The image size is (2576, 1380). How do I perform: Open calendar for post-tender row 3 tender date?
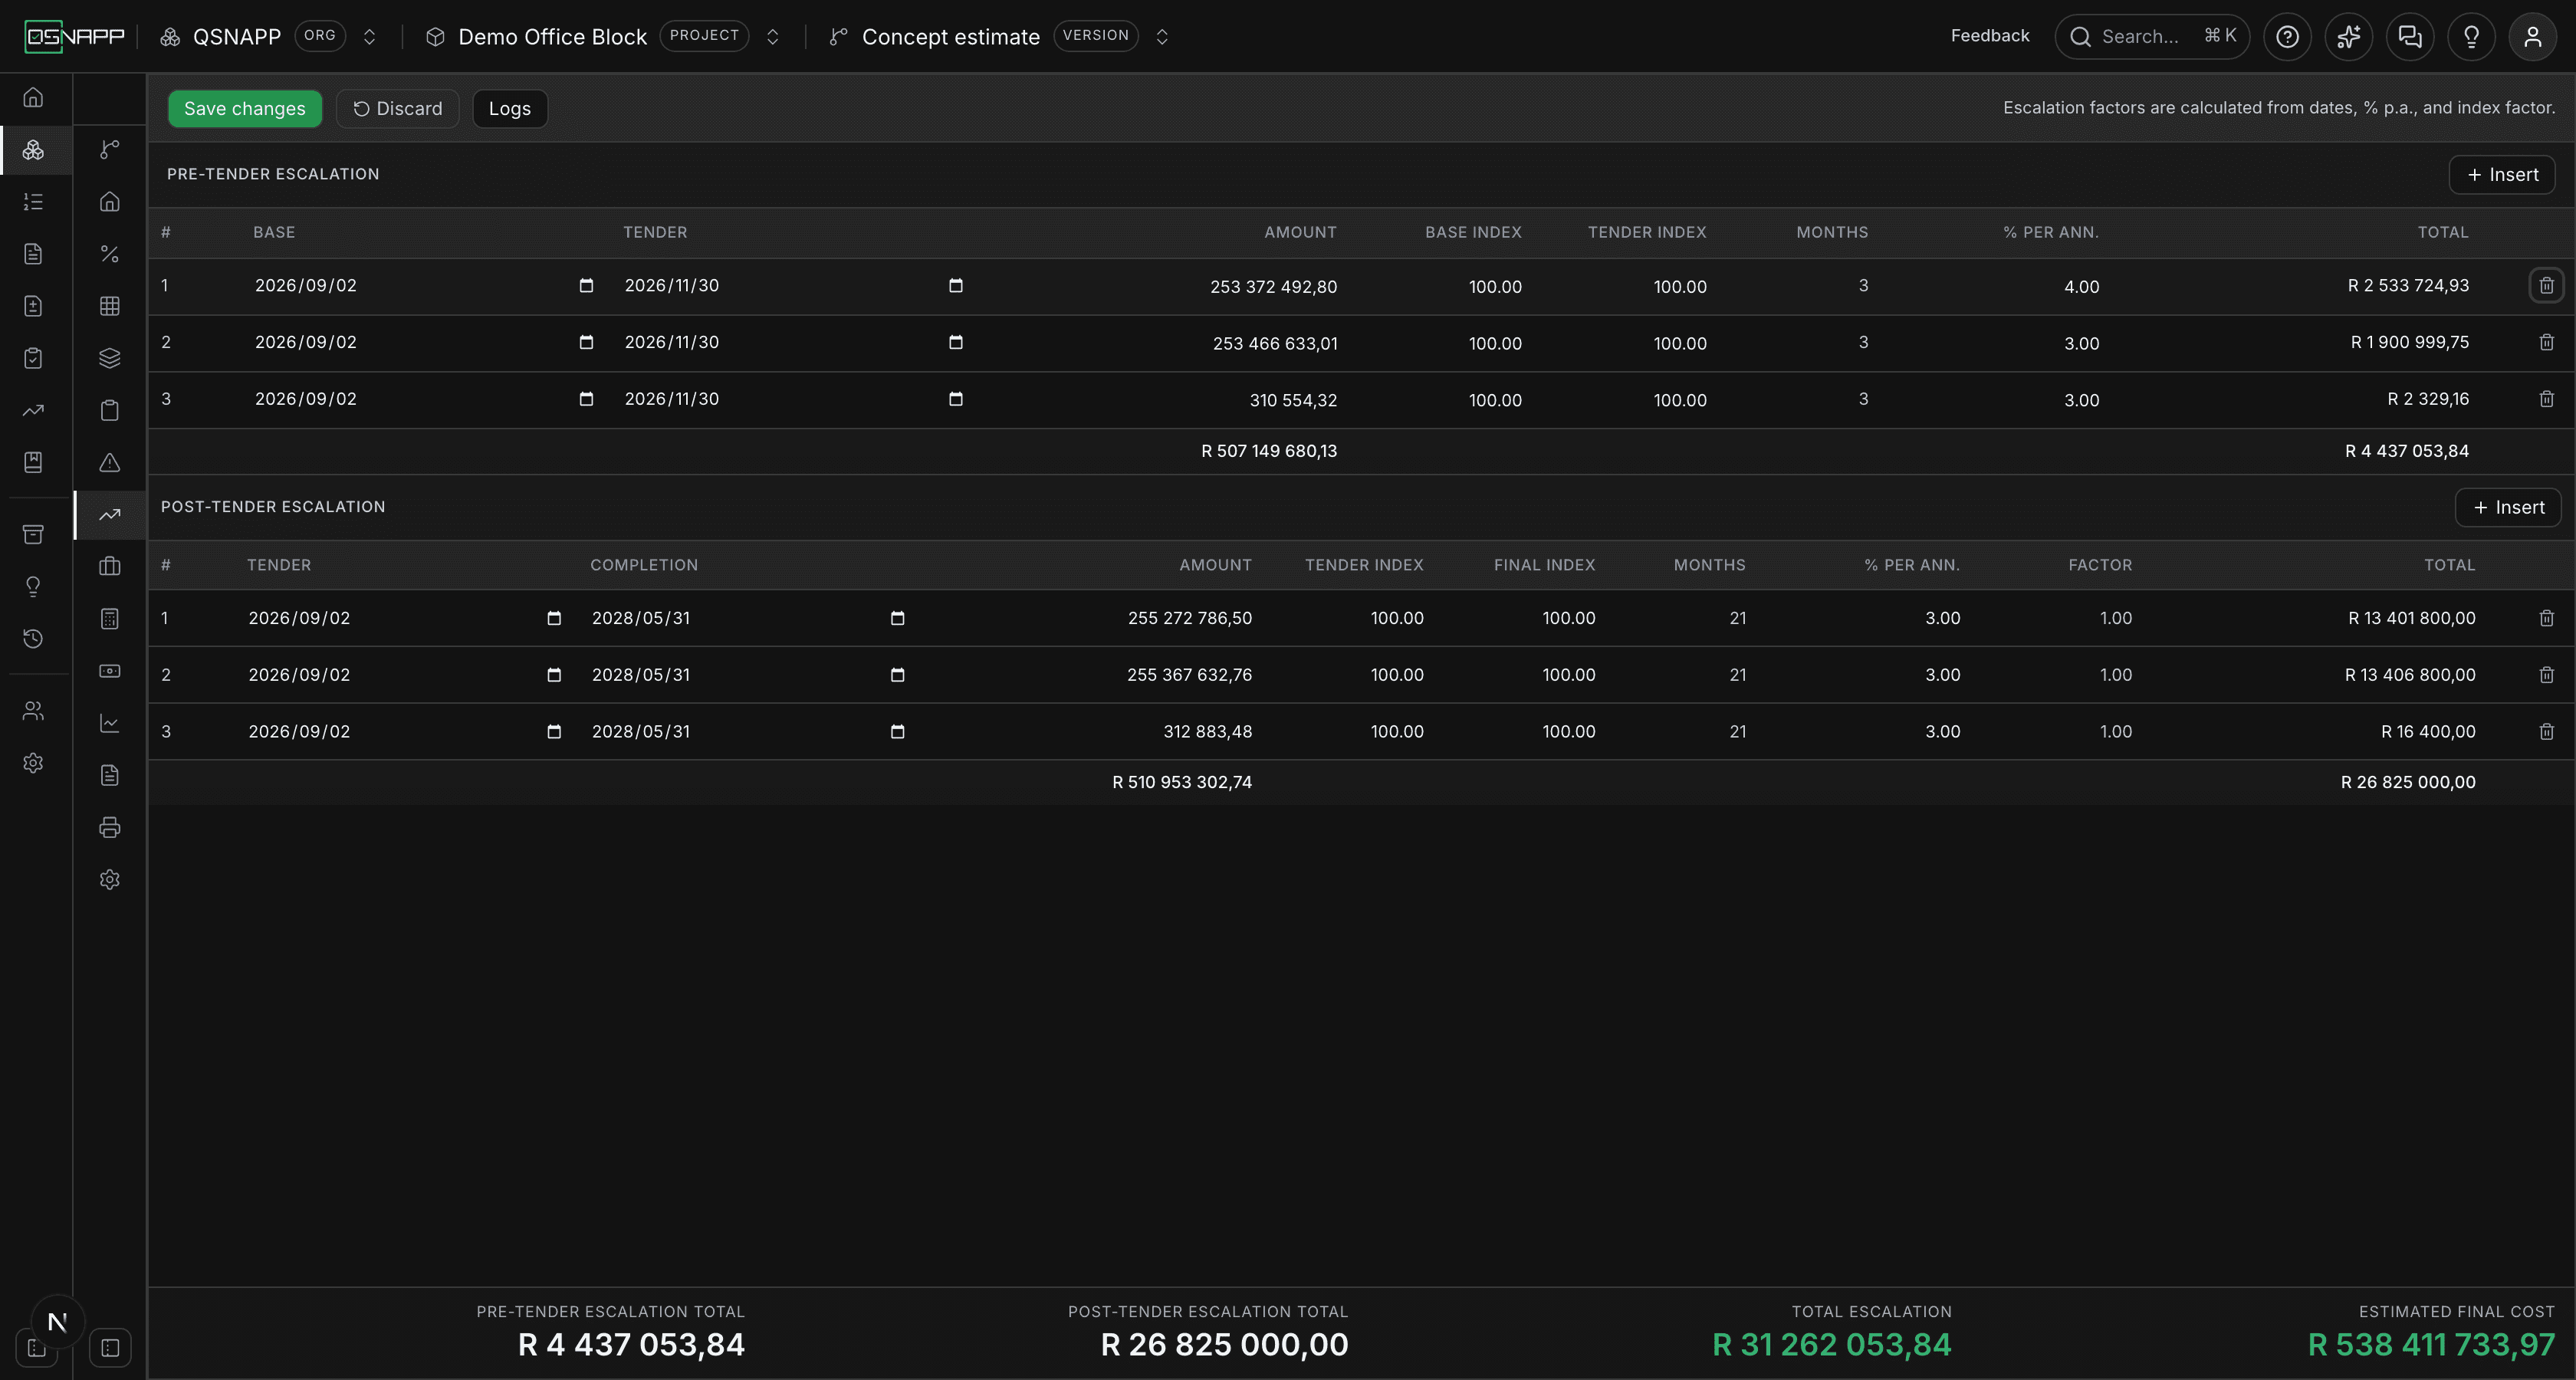[x=554, y=732]
